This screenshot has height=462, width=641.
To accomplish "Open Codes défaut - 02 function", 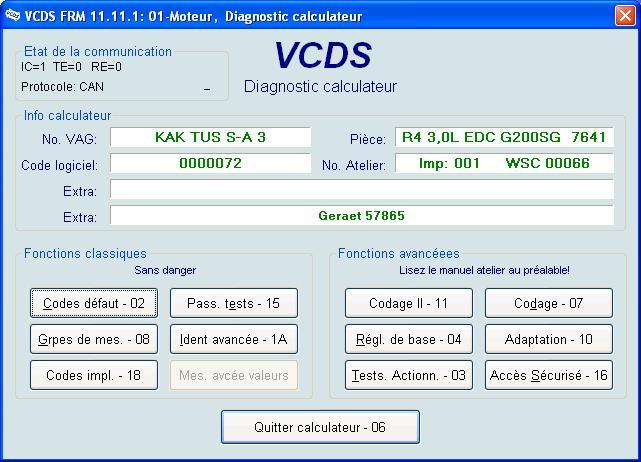I will [94, 303].
